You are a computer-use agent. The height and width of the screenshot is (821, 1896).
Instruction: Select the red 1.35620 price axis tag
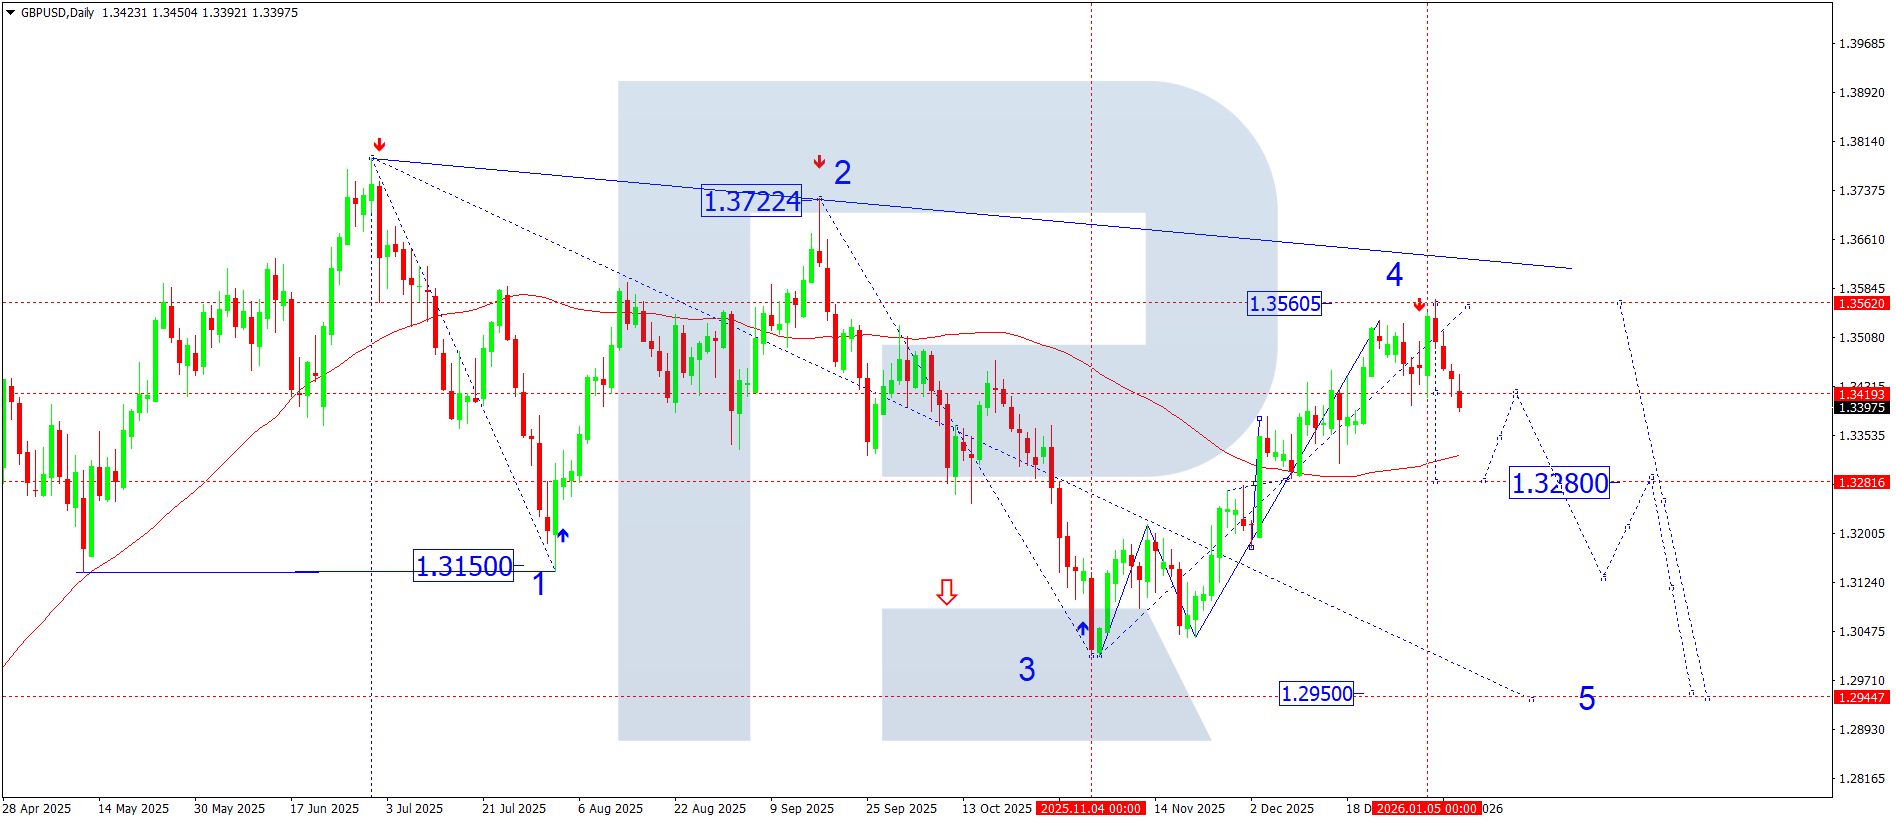[x=1861, y=304]
